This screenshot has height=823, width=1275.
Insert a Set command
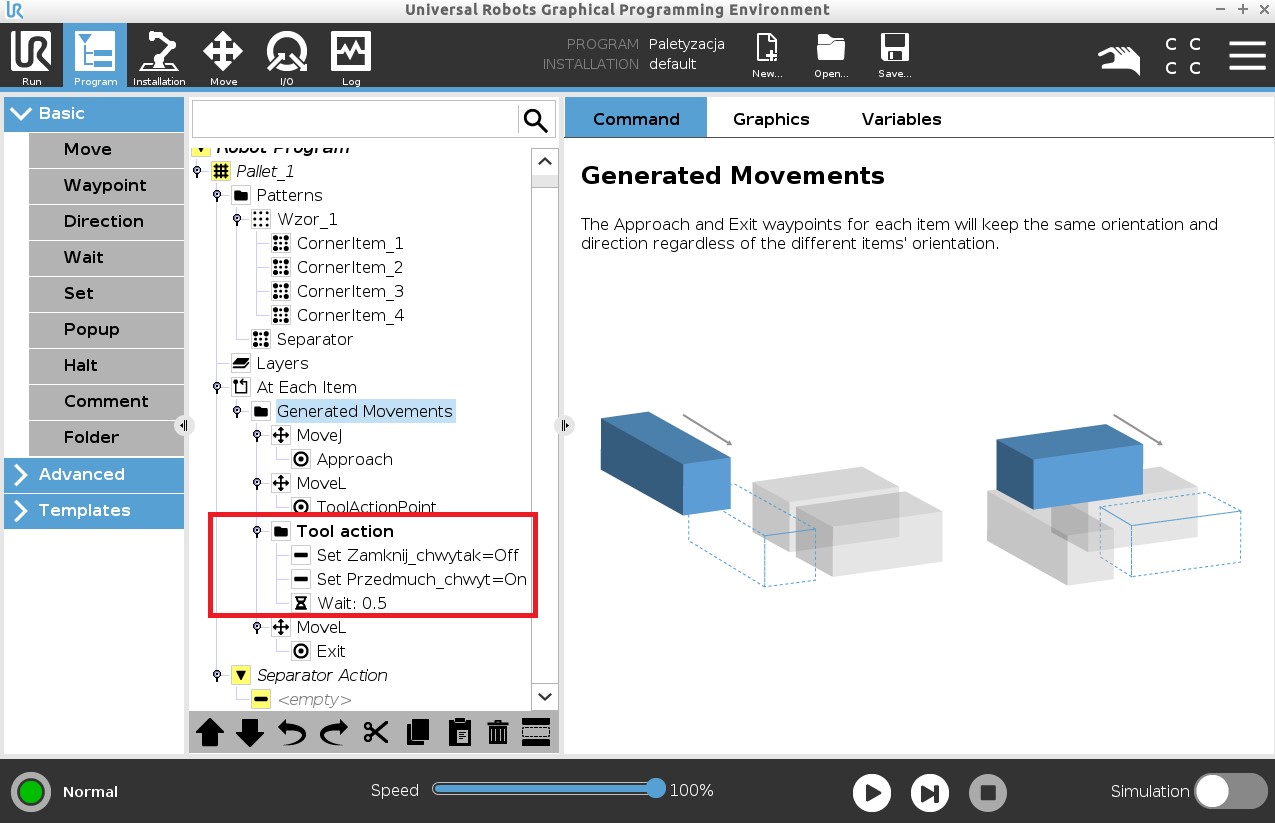pos(106,293)
